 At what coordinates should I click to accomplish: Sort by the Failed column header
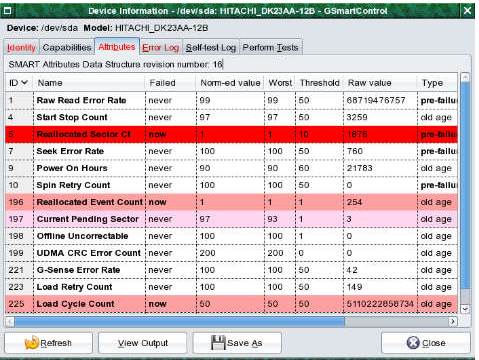point(170,83)
